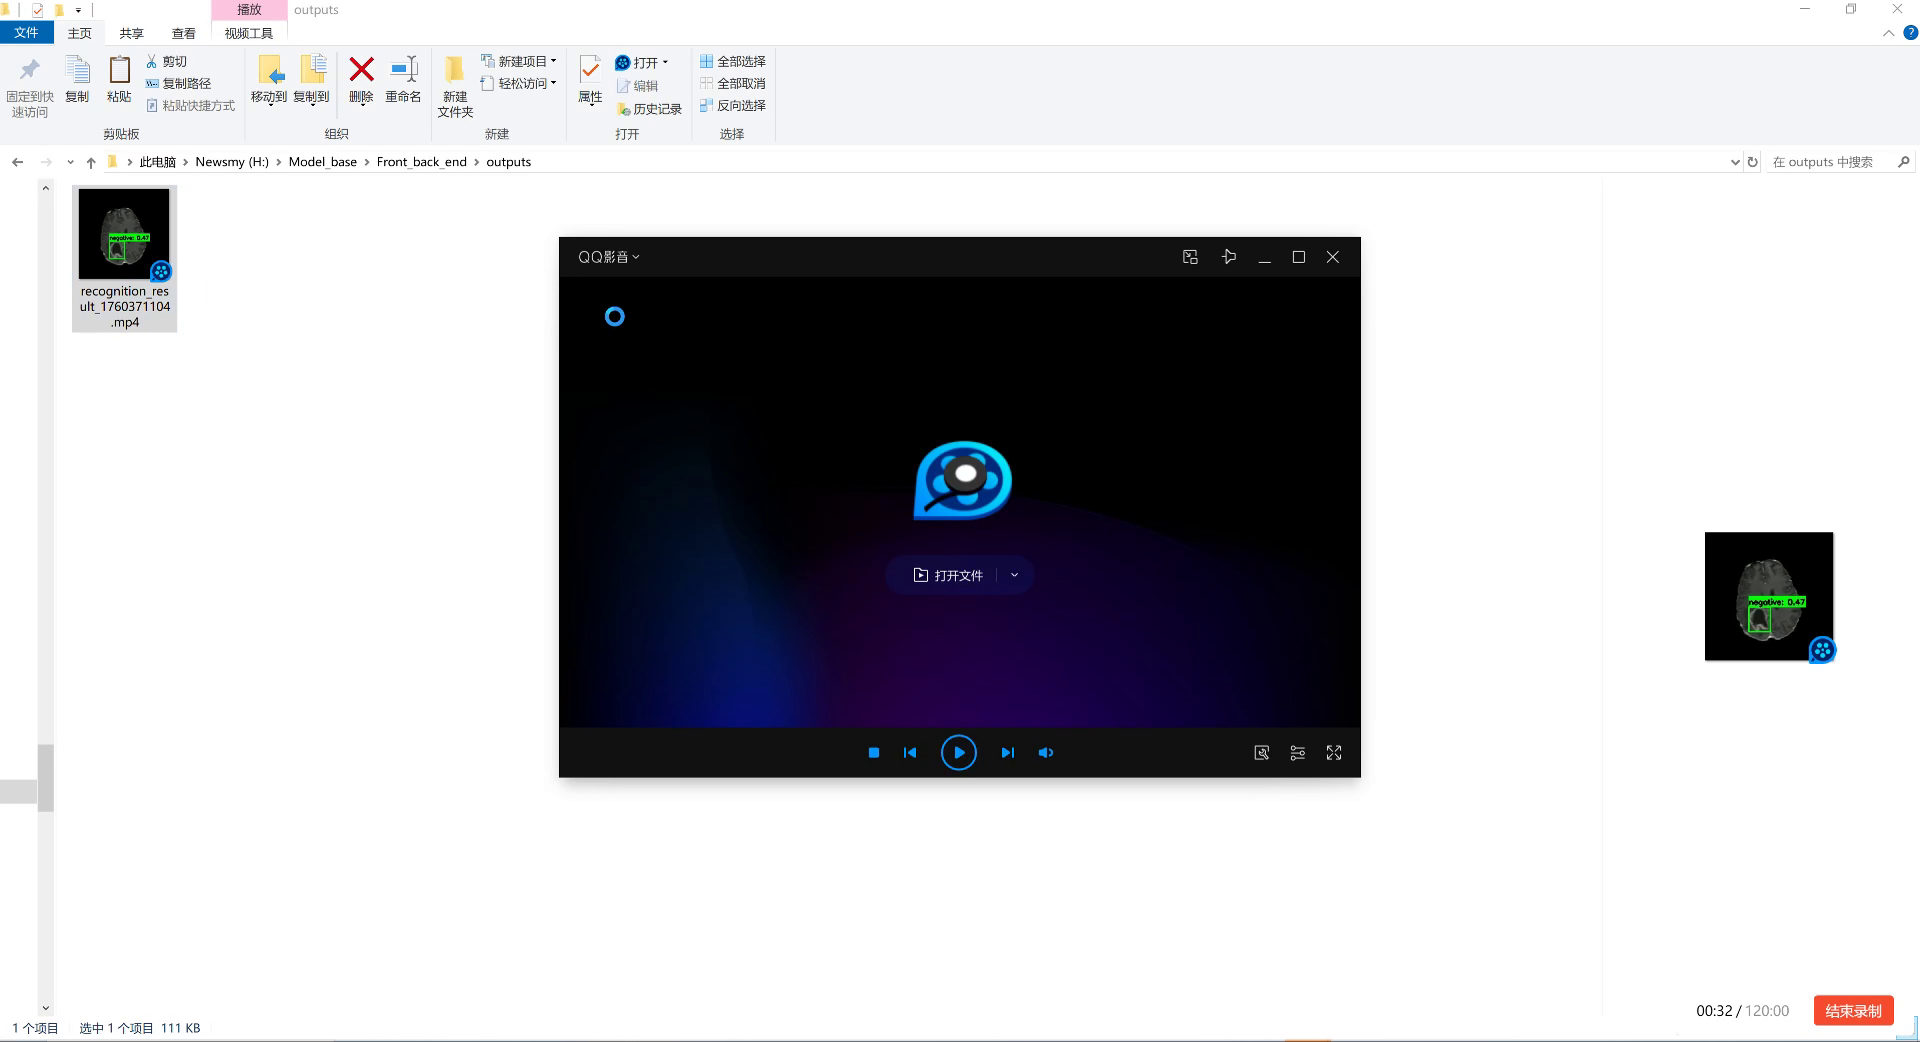This screenshot has height=1042, width=1920.
Task: Switch to the 共享 ribbon tab
Action: (x=131, y=33)
